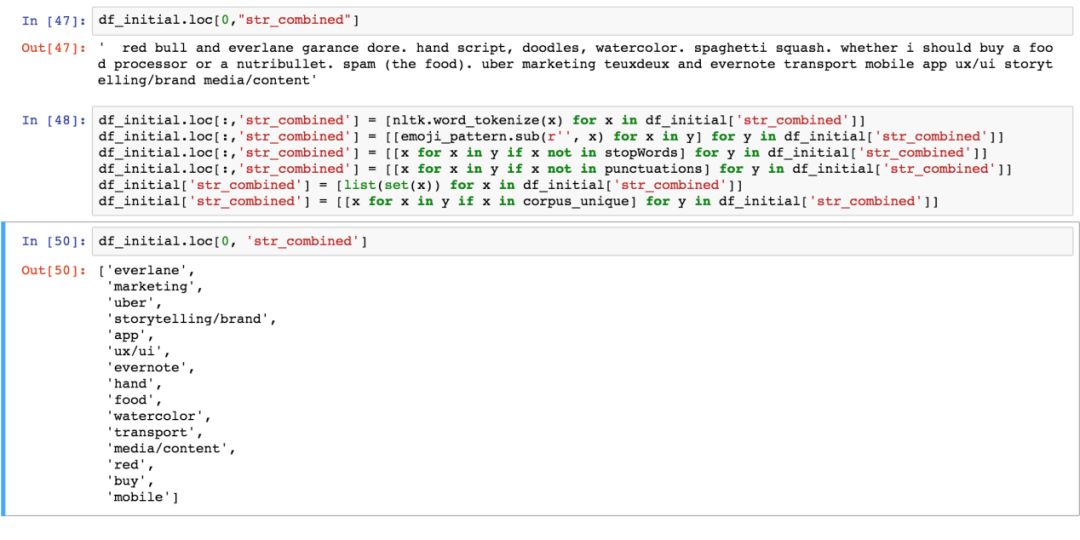Click the corpus_unique filter line of code

(518, 201)
